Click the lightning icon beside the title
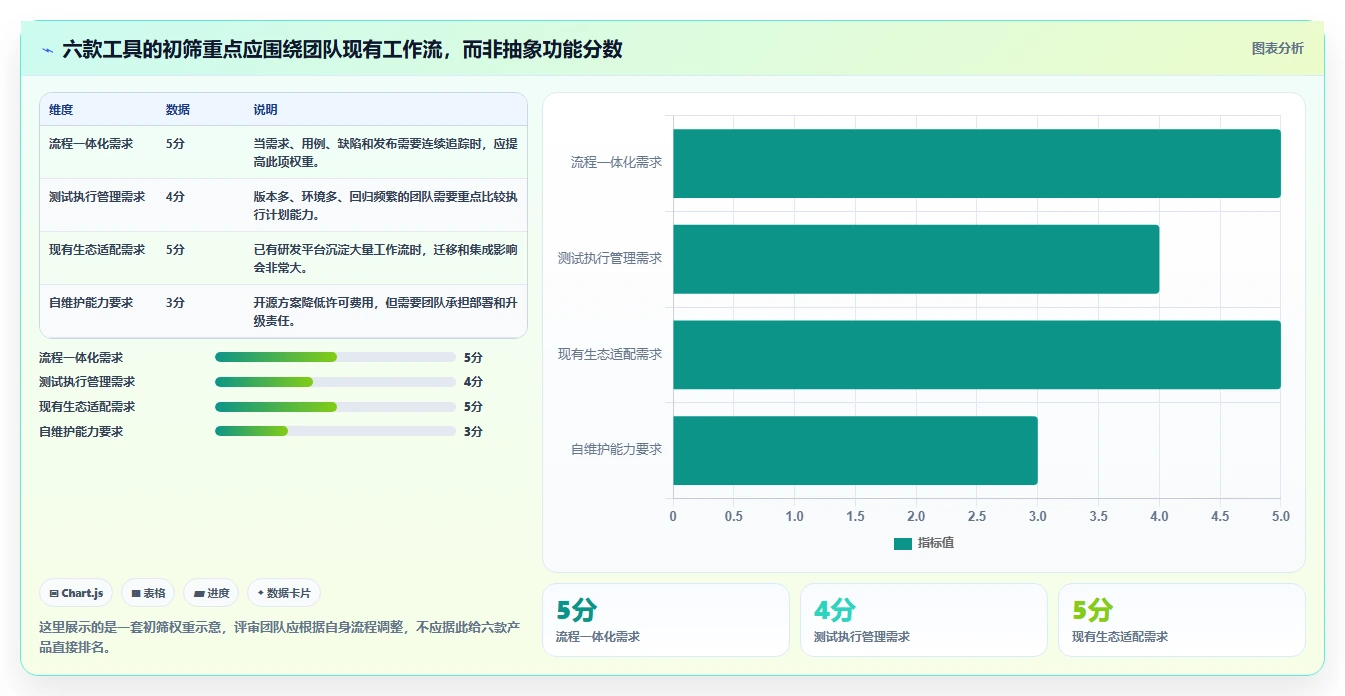The image size is (1345, 696). coord(48,49)
